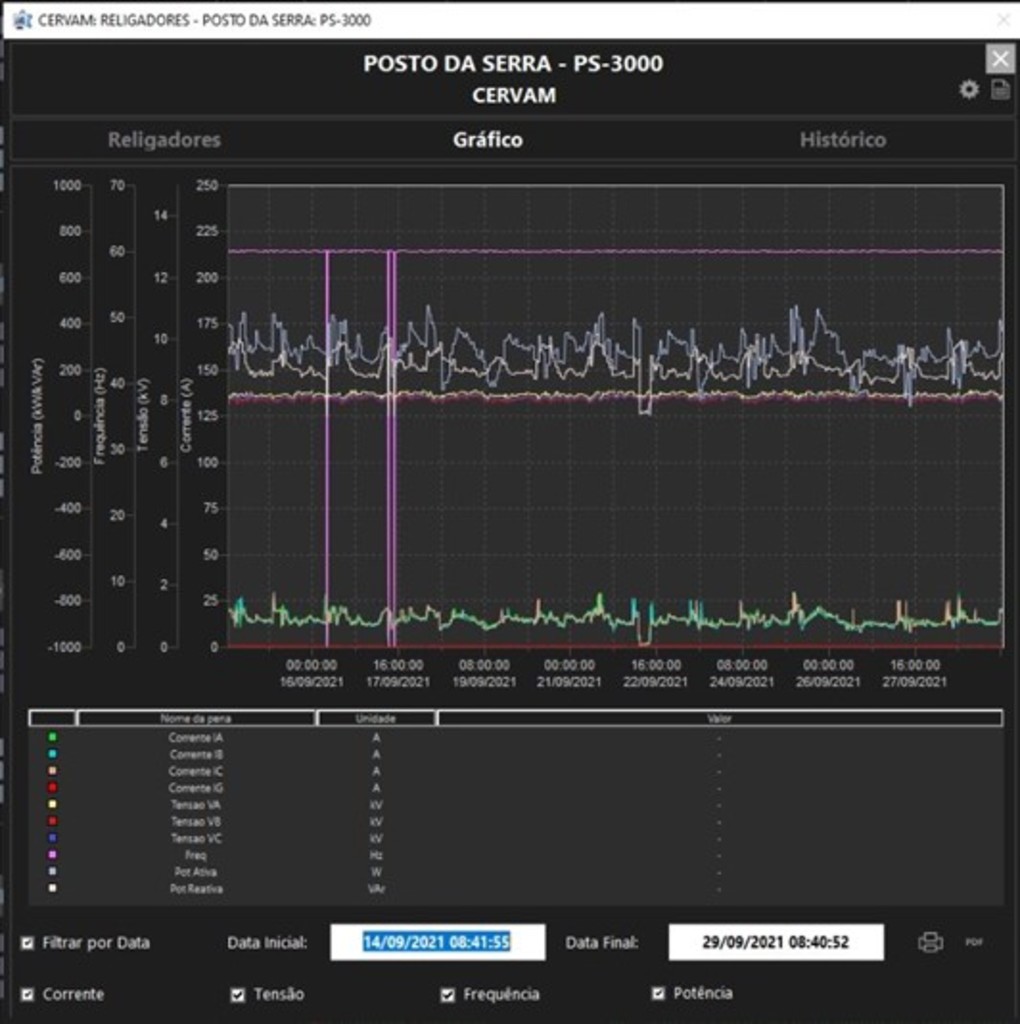The height and width of the screenshot is (1024, 1020).
Task: Uncheck the Tensão checkbox
Action: [238, 994]
